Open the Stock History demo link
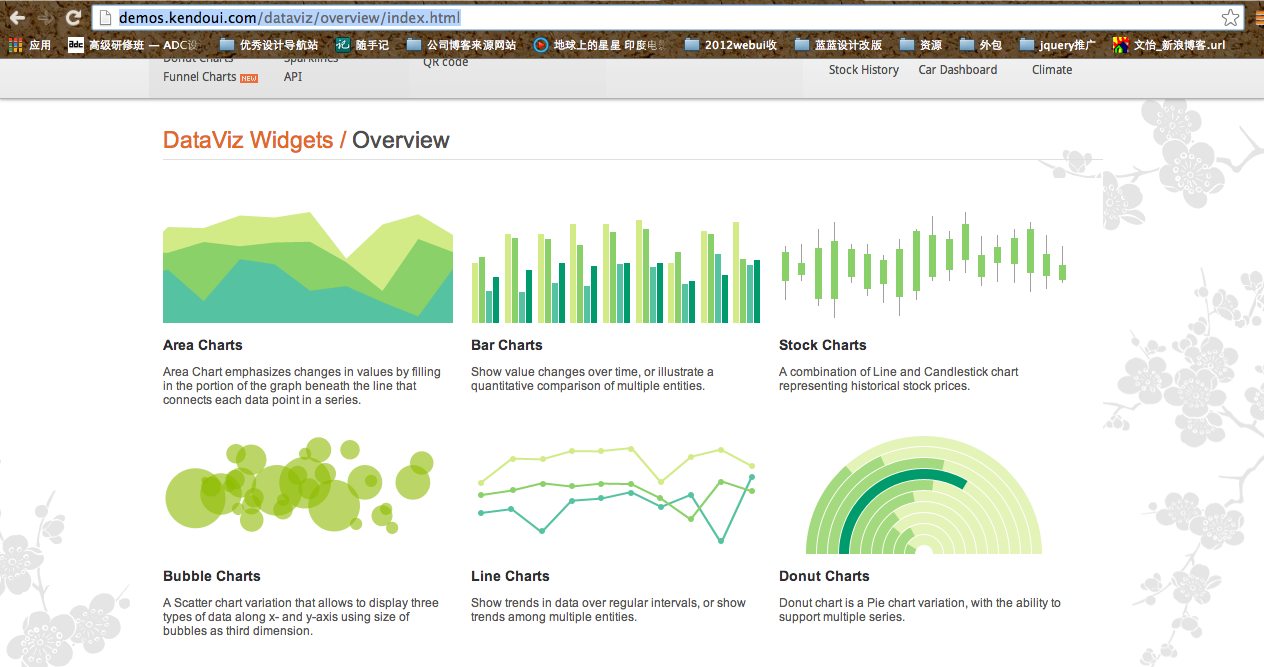1264x667 pixels. tap(863, 70)
